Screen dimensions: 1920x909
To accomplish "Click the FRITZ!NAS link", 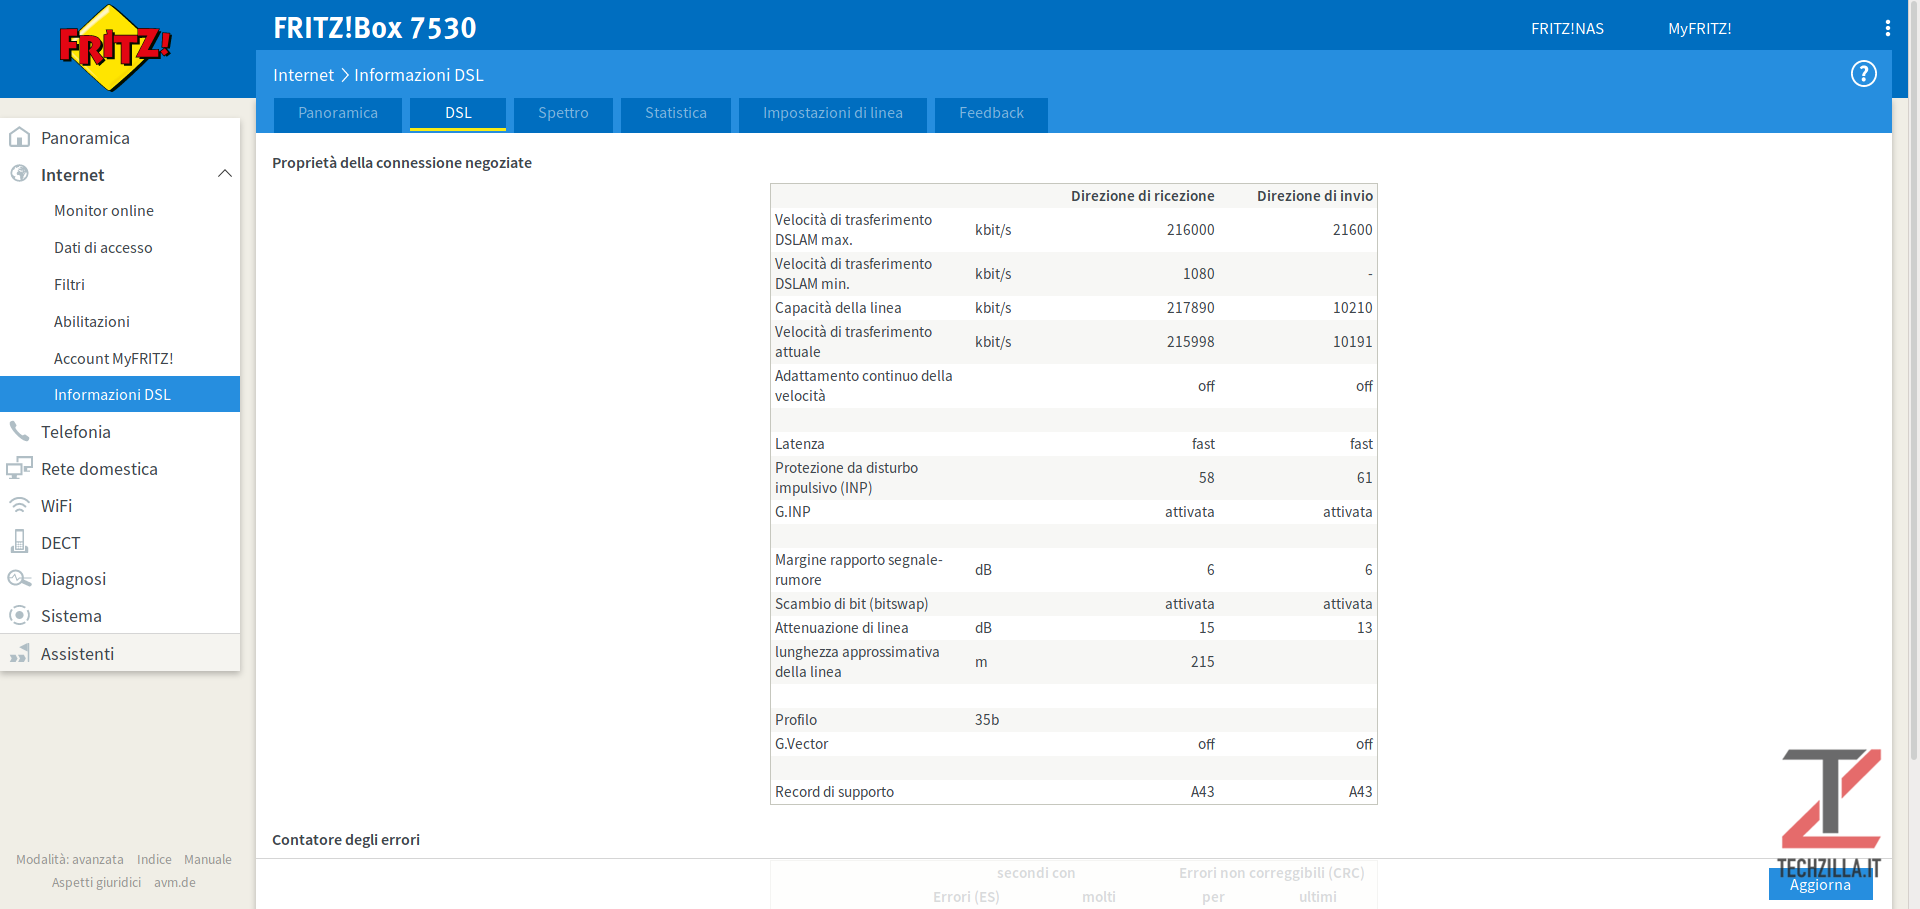I will (x=1567, y=29).
